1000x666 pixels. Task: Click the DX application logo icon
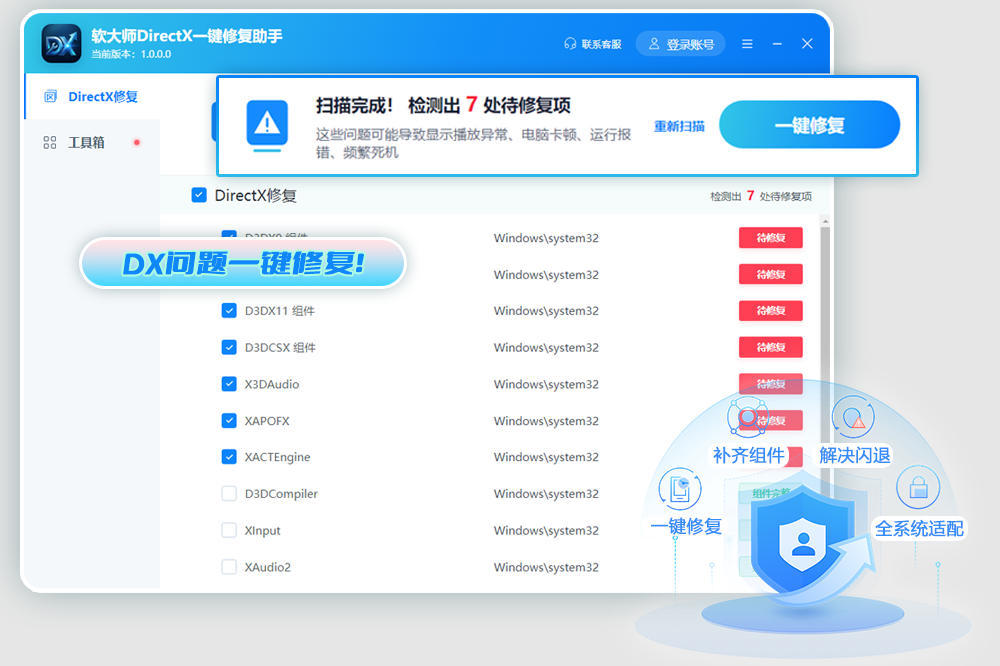coord(61,43)
